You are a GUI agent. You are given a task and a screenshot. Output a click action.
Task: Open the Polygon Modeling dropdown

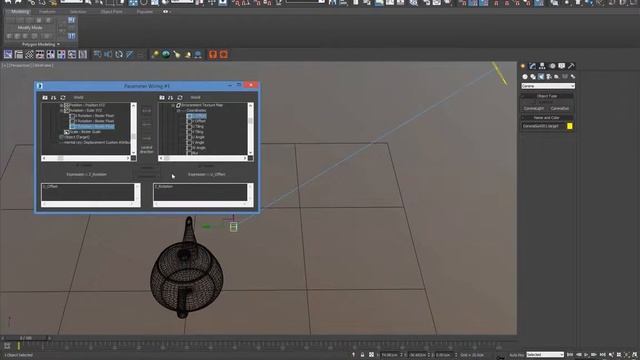click(40, 44)
